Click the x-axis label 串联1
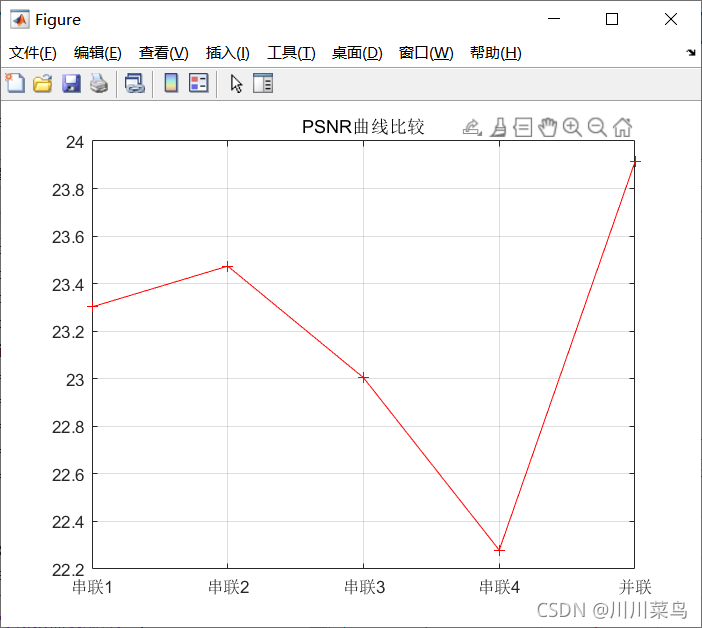 [92, 587]
